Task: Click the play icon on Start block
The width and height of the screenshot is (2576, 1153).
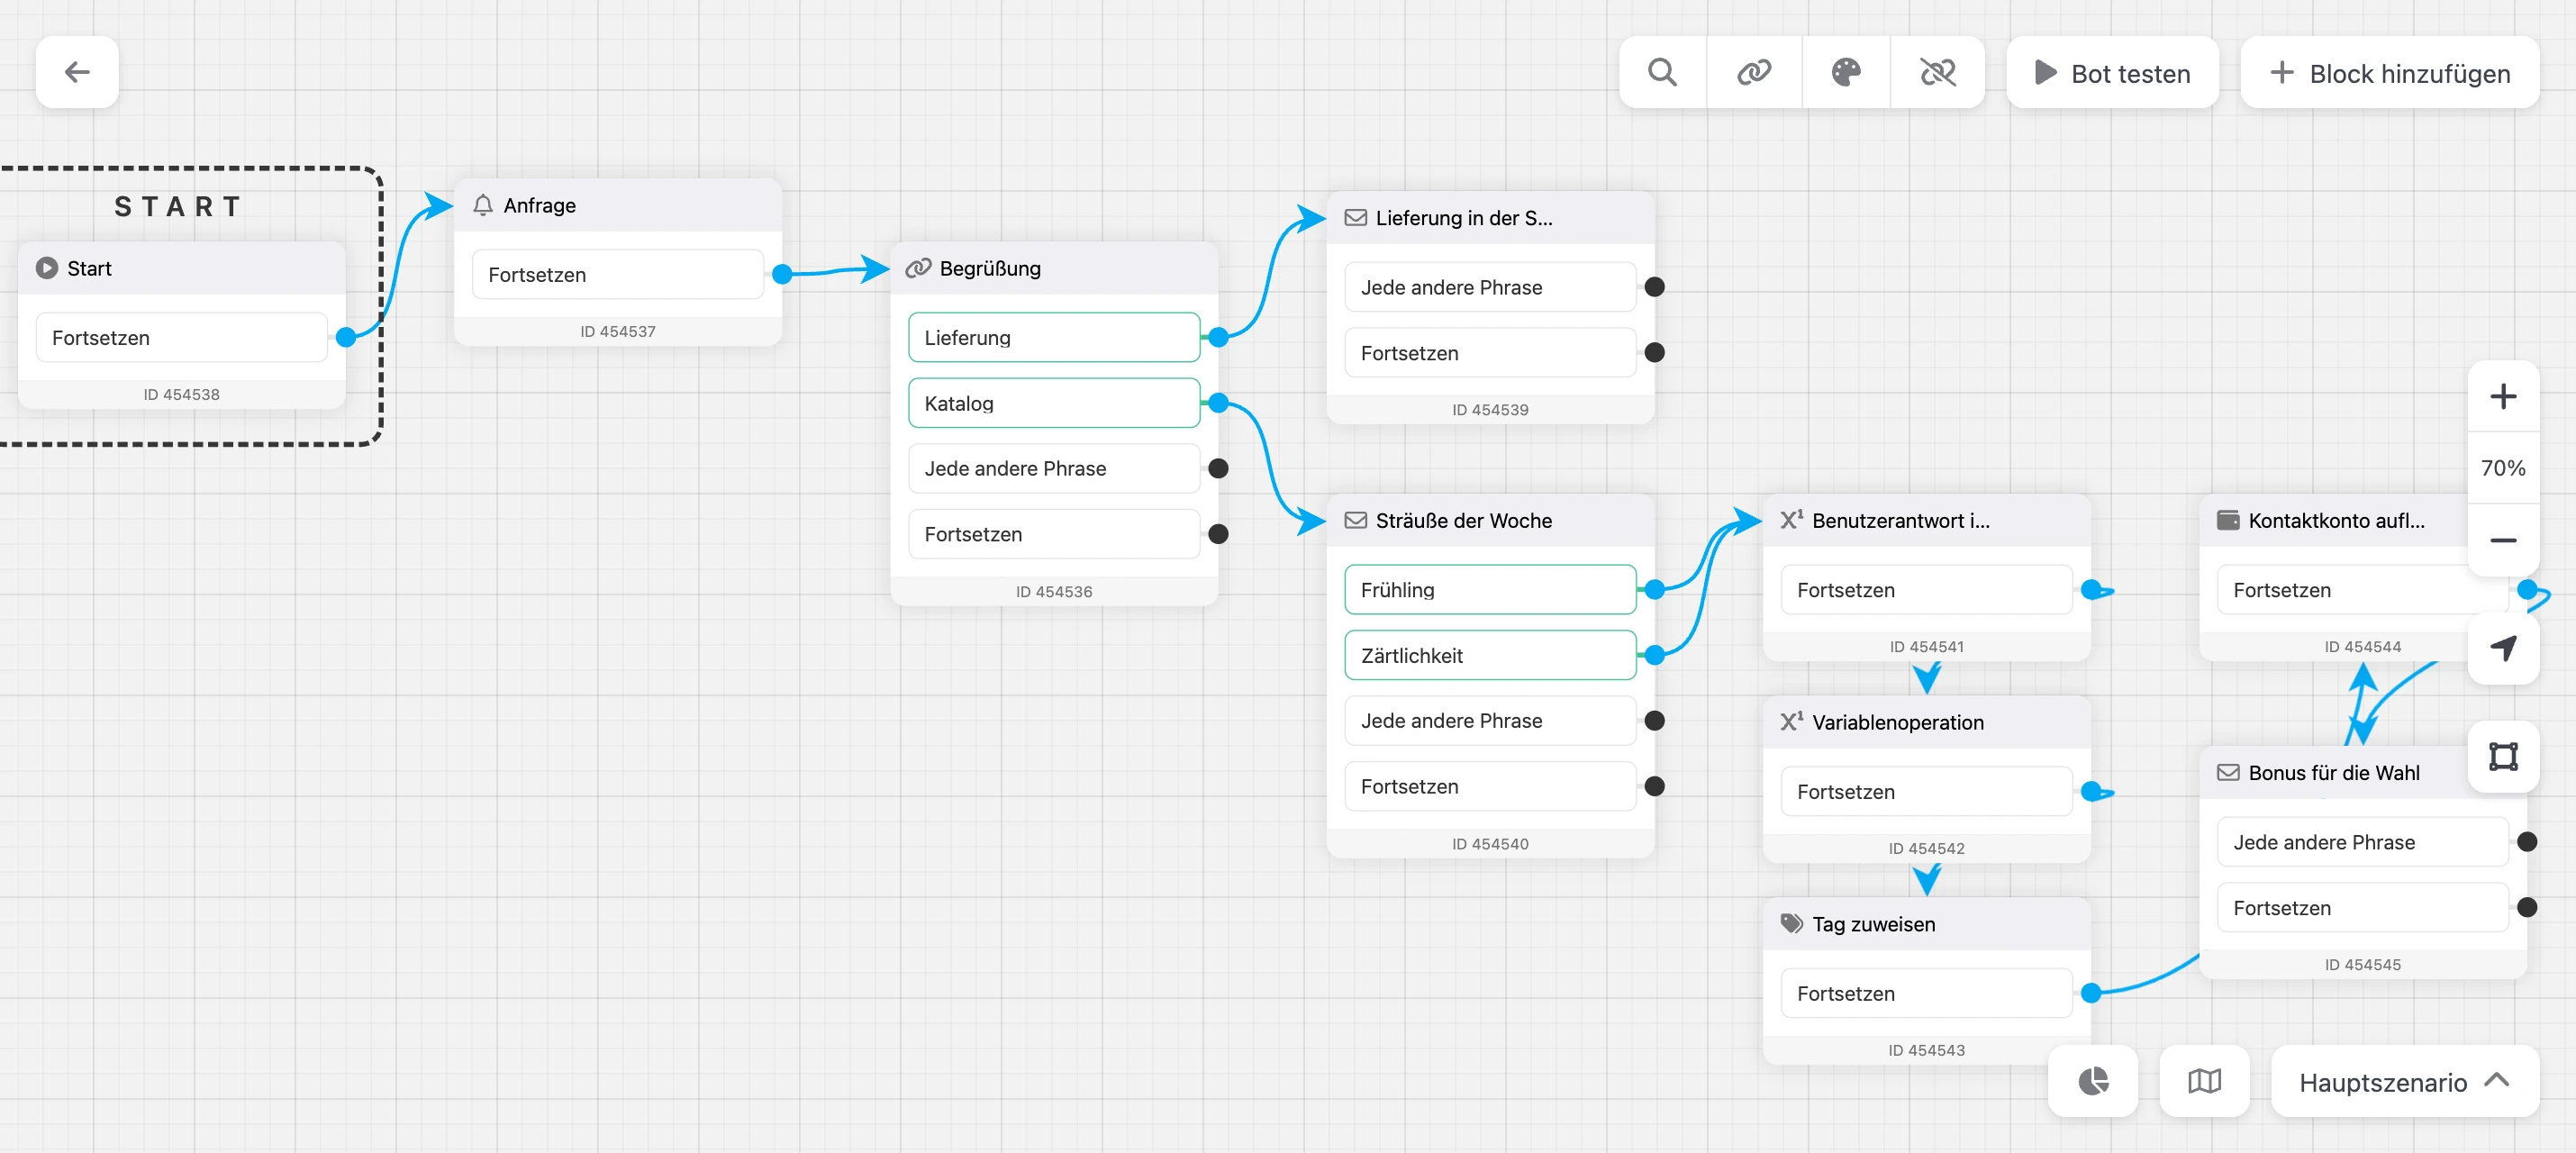Action: 47,268
